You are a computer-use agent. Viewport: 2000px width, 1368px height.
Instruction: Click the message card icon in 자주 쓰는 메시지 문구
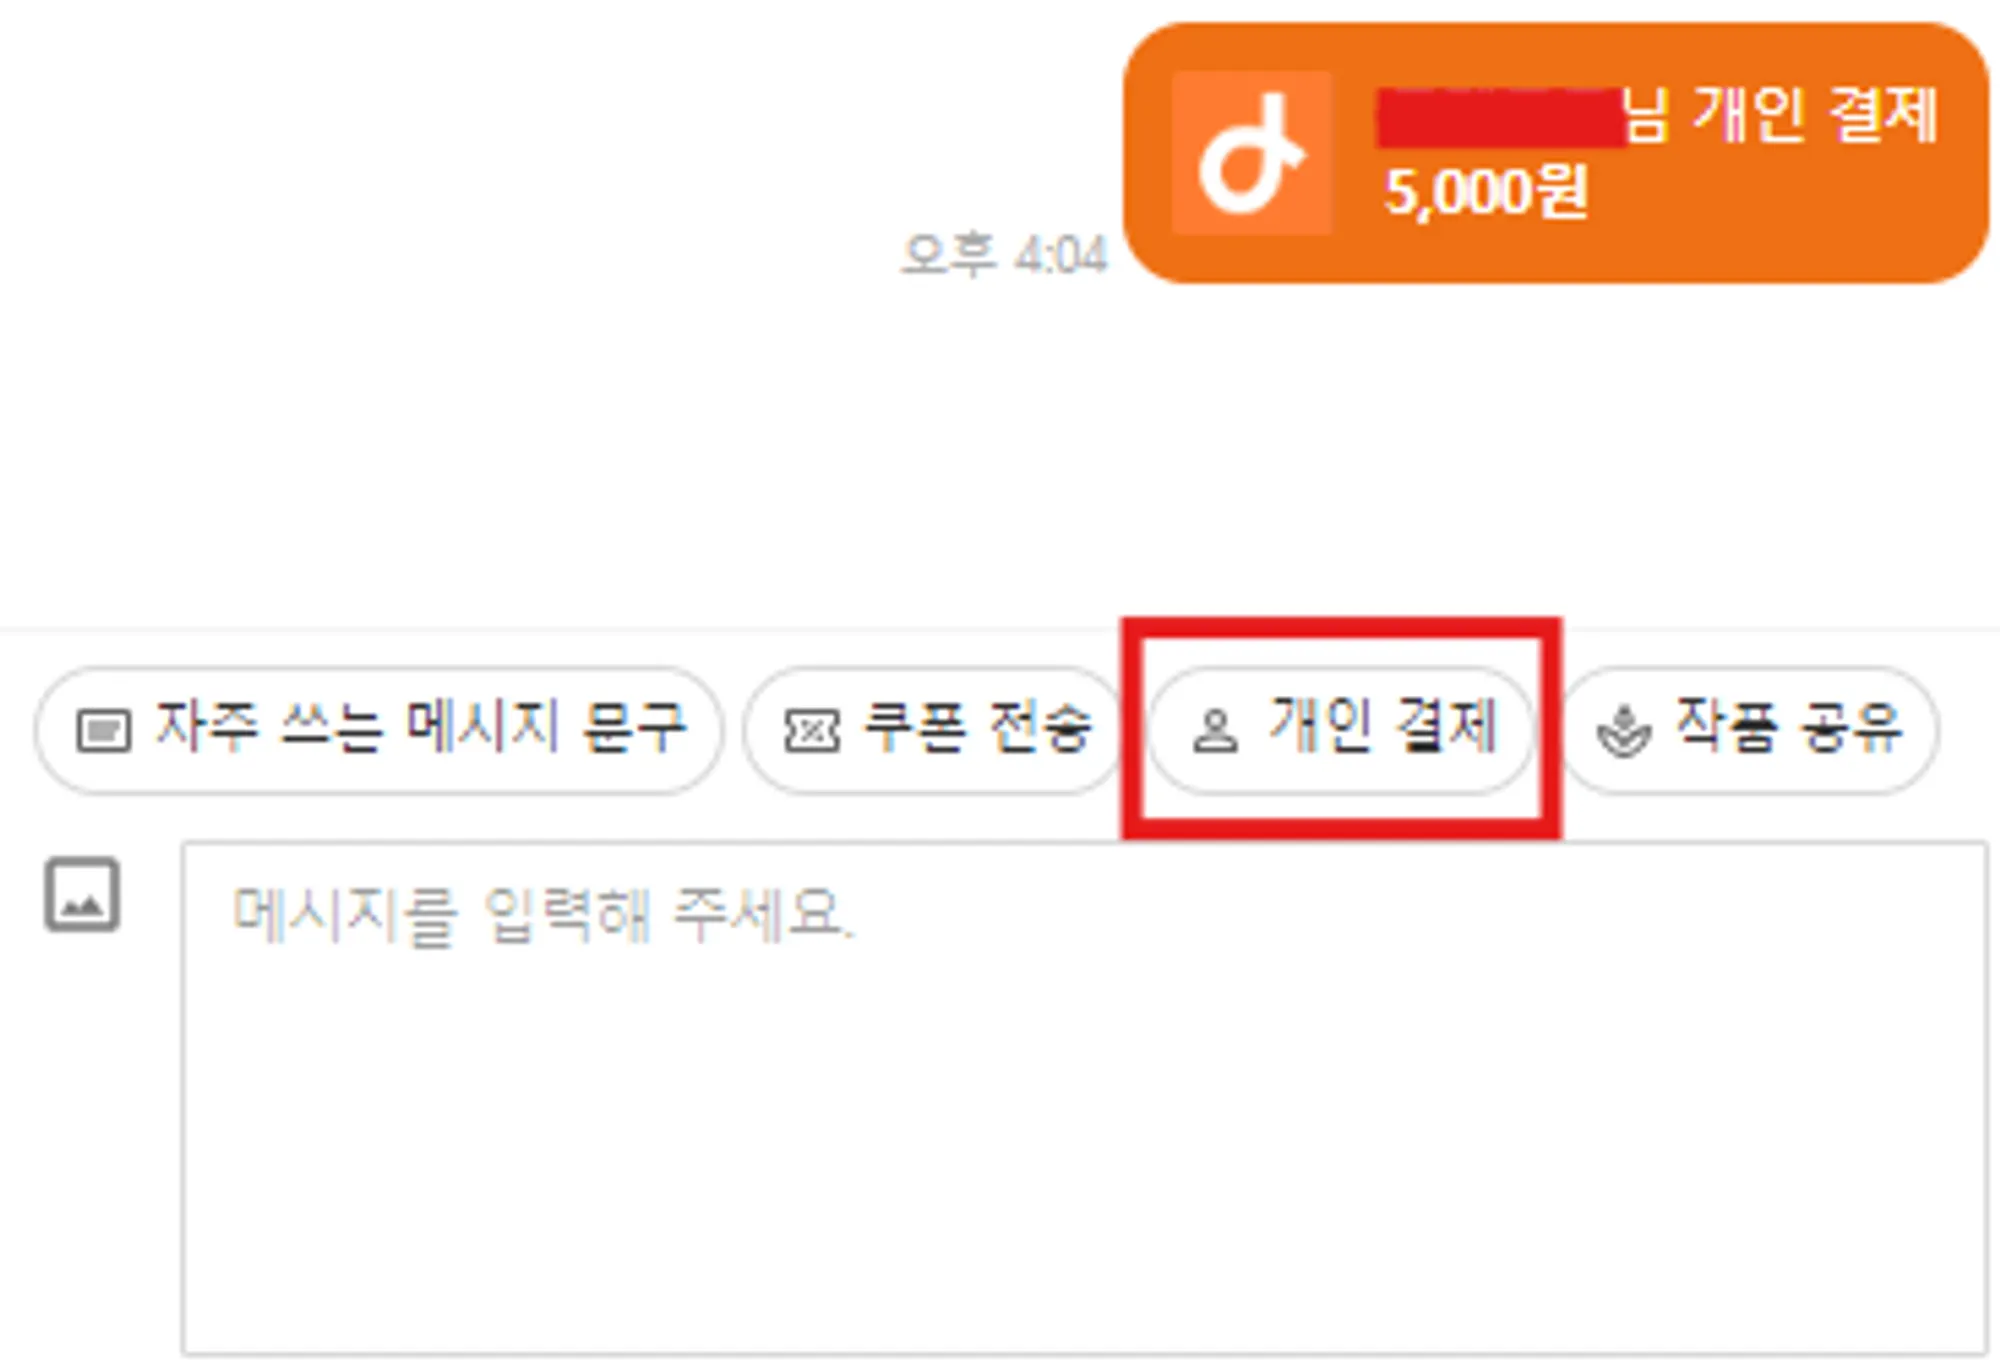[x=104, y=730]
